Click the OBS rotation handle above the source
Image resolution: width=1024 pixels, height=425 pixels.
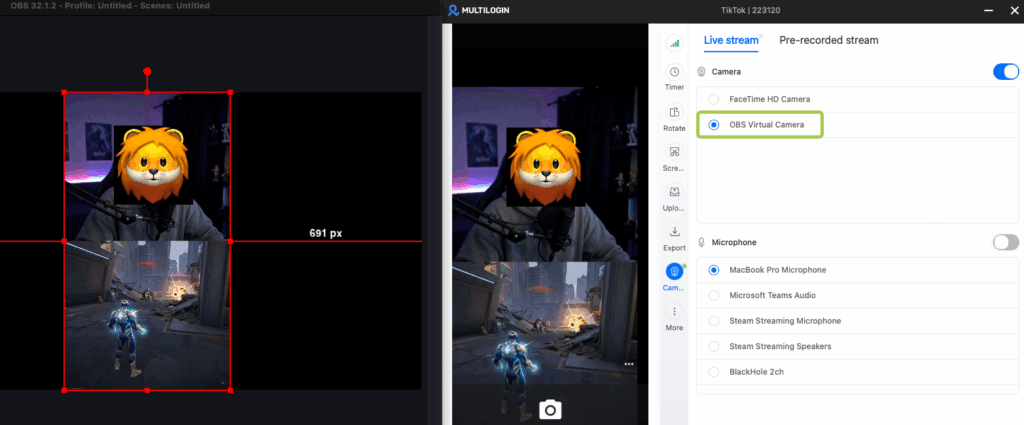(147, 71)
